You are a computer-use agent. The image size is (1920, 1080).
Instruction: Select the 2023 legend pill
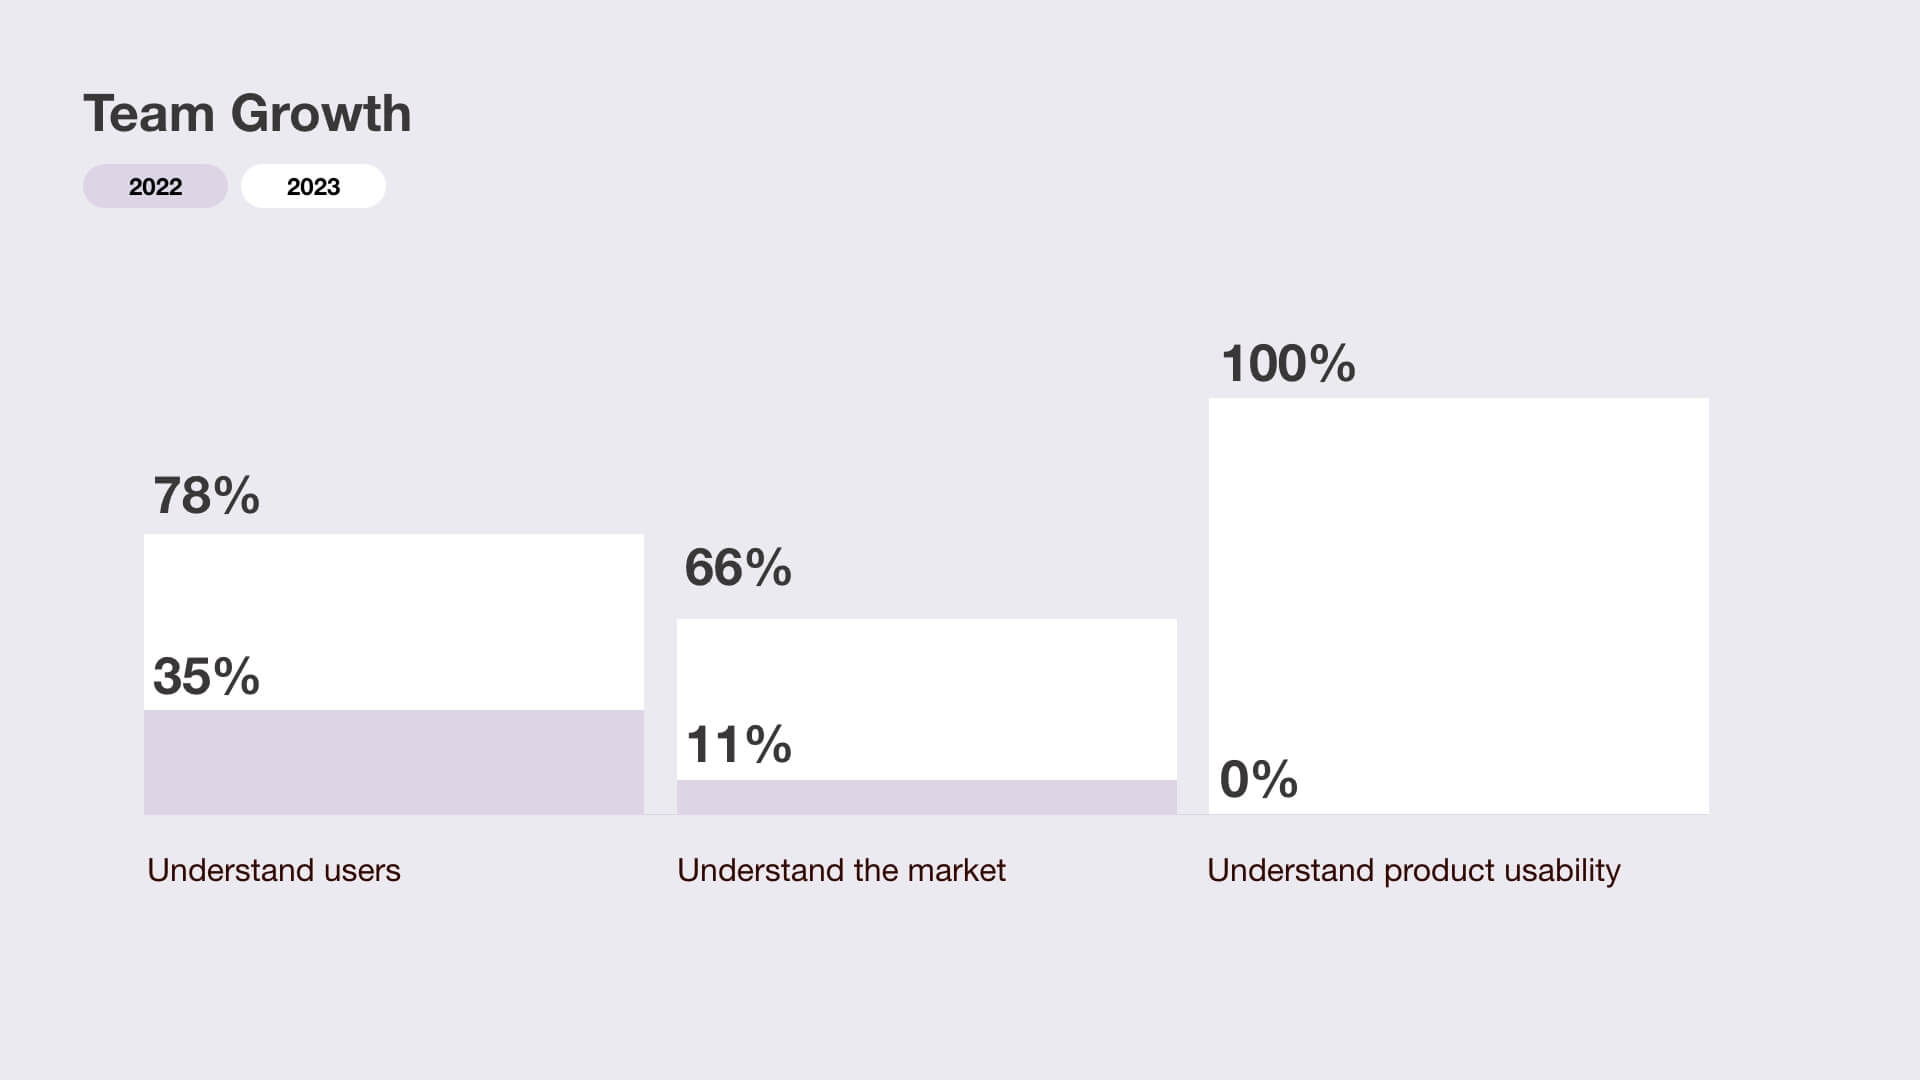pyautogui.click(x=313, y=187)
